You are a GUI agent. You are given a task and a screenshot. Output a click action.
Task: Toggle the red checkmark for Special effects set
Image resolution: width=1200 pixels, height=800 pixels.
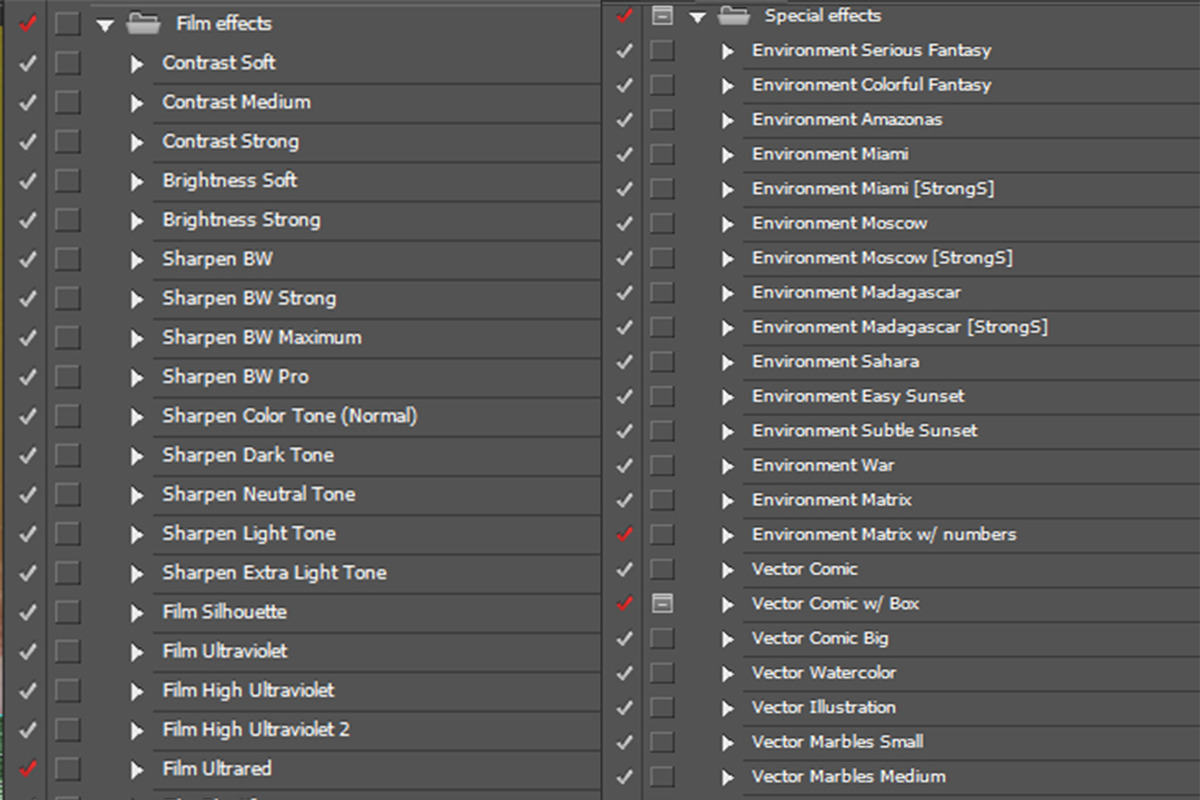pyautogui.click(x=625, y=15)
